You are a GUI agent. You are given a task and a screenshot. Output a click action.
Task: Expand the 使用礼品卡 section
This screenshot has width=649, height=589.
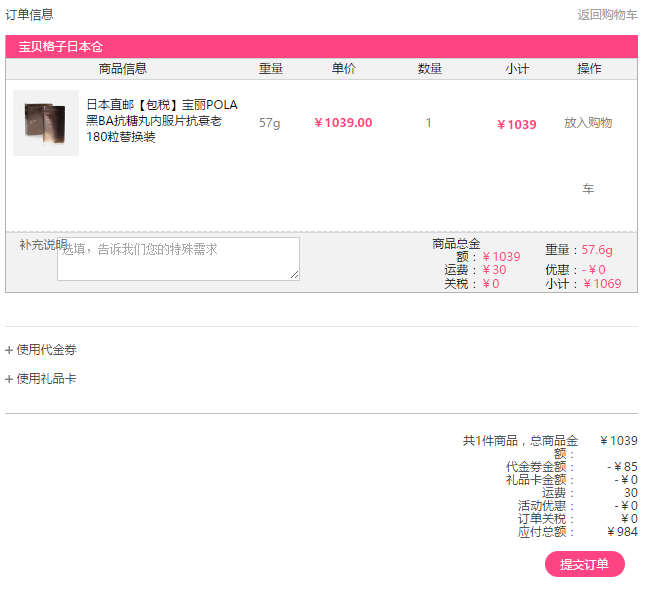(x=41, y=379)
